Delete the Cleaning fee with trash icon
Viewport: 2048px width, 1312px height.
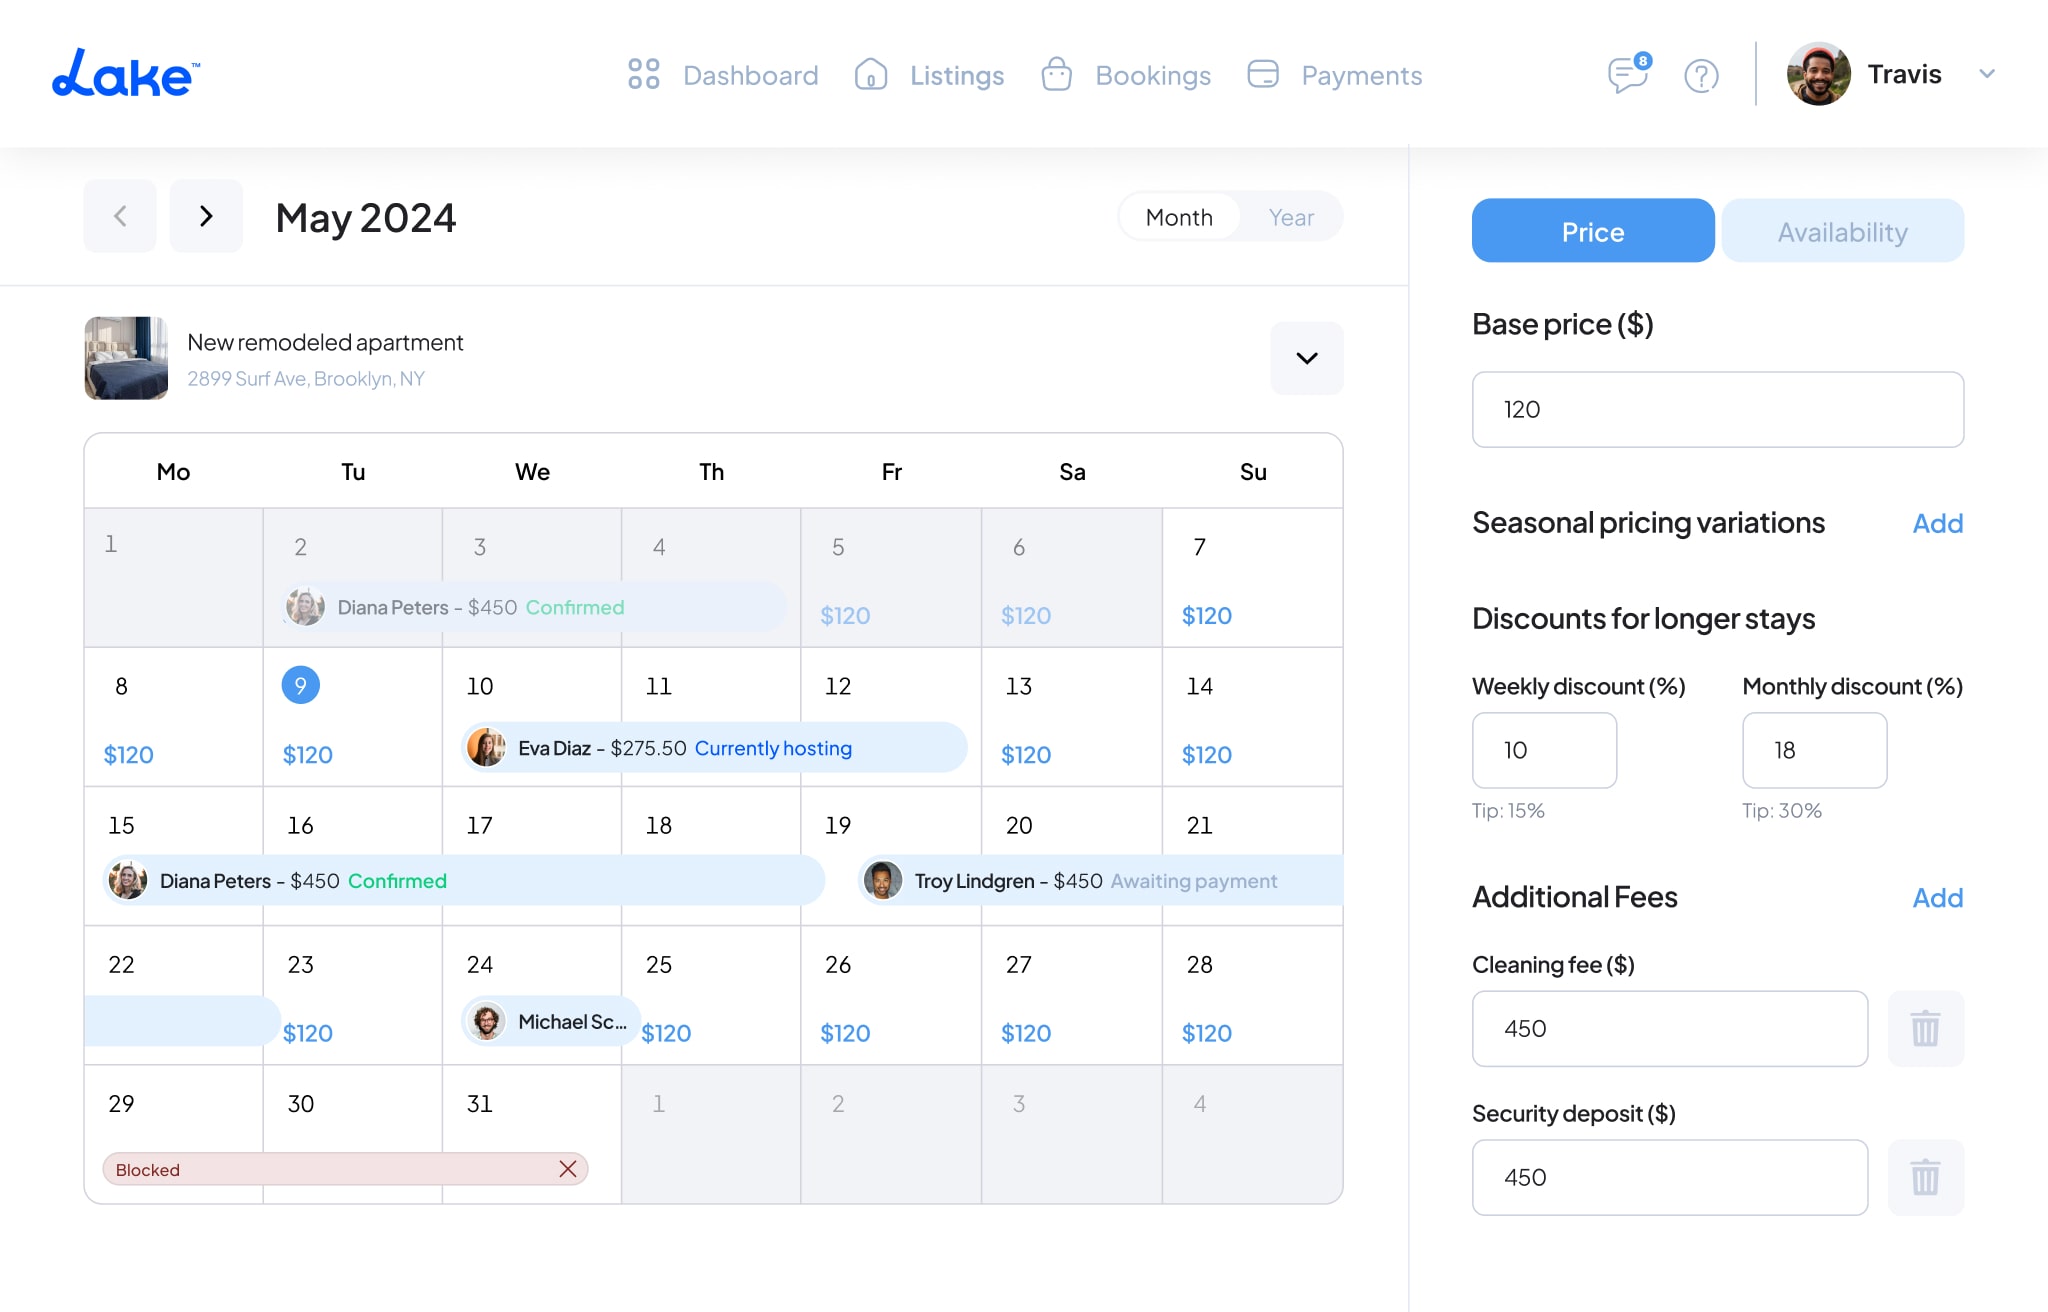point(1925,1028)
